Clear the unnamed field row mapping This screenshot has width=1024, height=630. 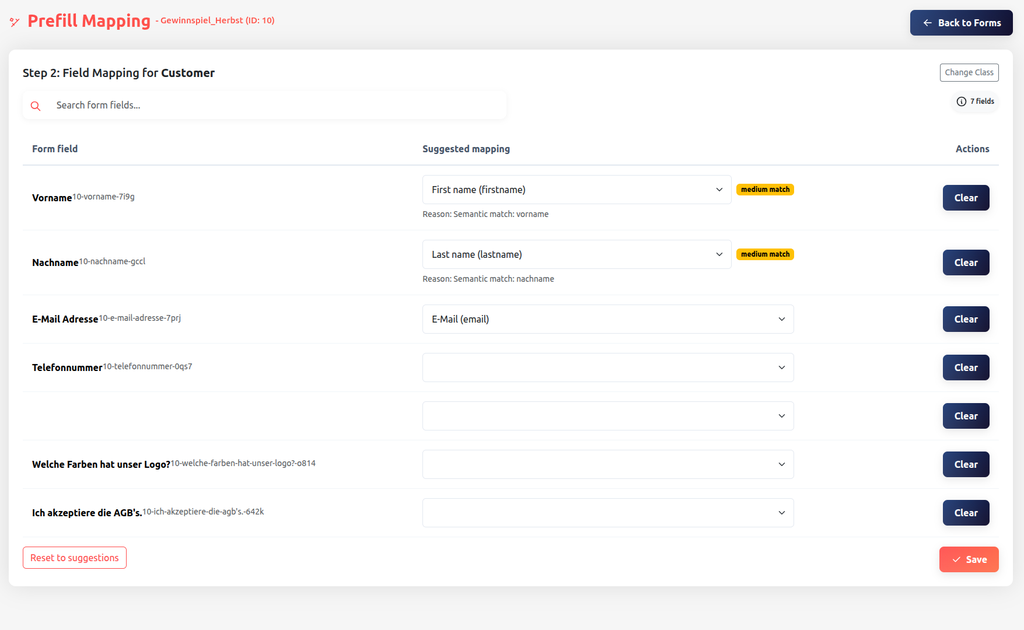[966, 416]
